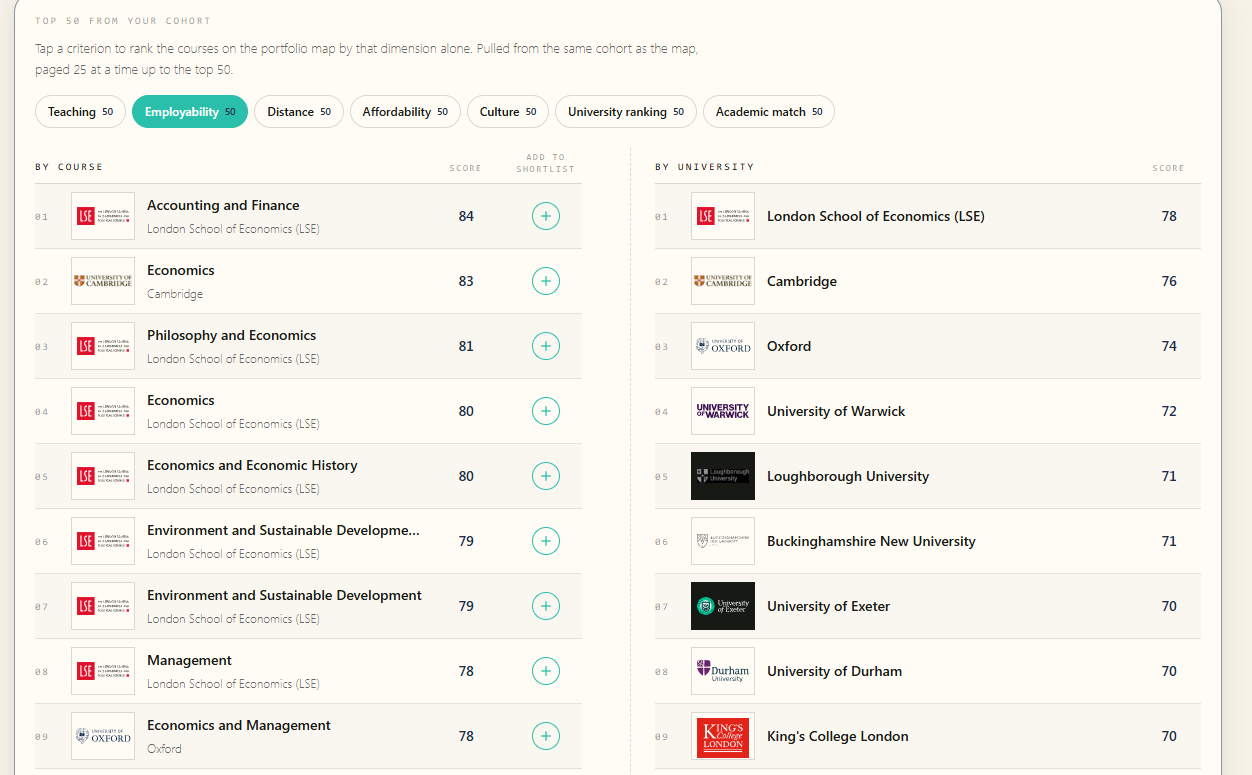This screenshot has width=1252, height=775.
Task: Add rank 06 Environment course to shortlist
Action: [545, 541]
